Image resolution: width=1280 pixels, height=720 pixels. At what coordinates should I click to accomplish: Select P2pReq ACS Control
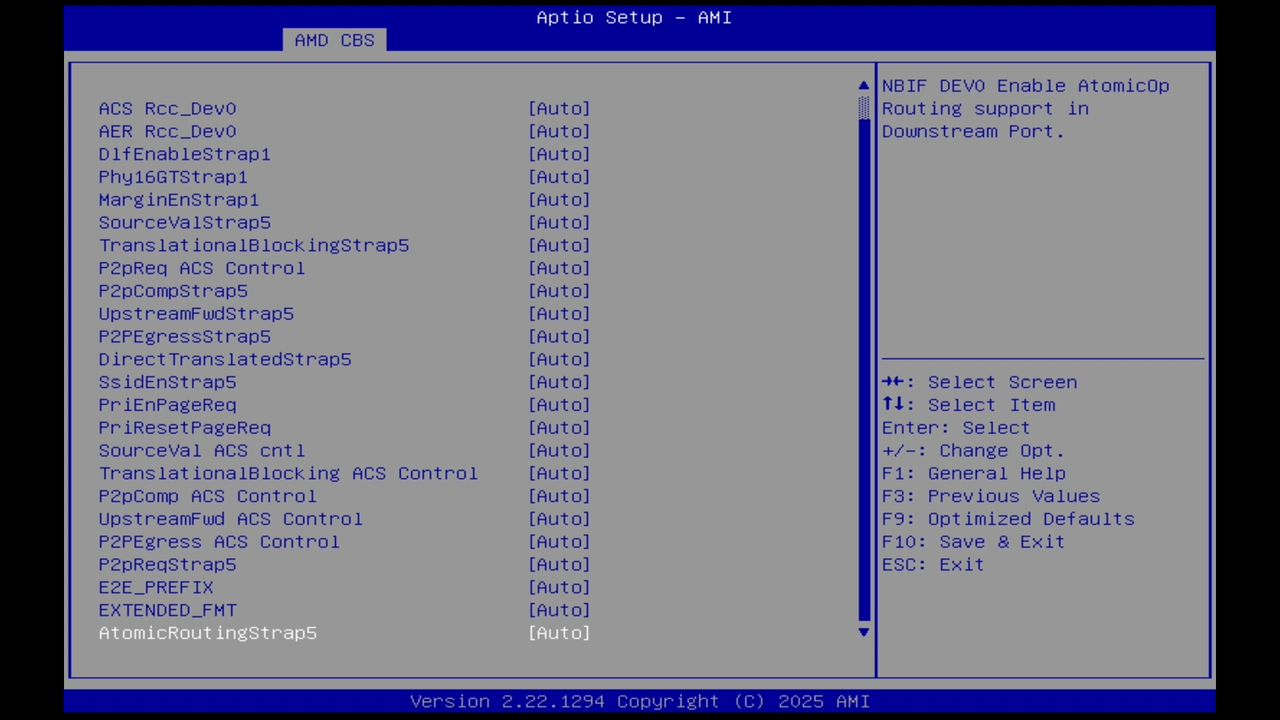click(x=559, y=268)
